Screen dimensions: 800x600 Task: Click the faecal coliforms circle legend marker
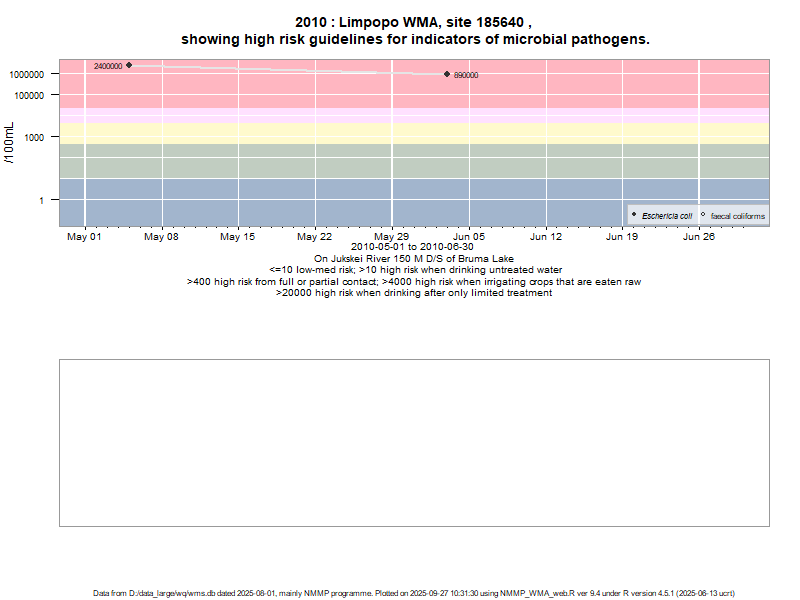(x=703, y=215)
